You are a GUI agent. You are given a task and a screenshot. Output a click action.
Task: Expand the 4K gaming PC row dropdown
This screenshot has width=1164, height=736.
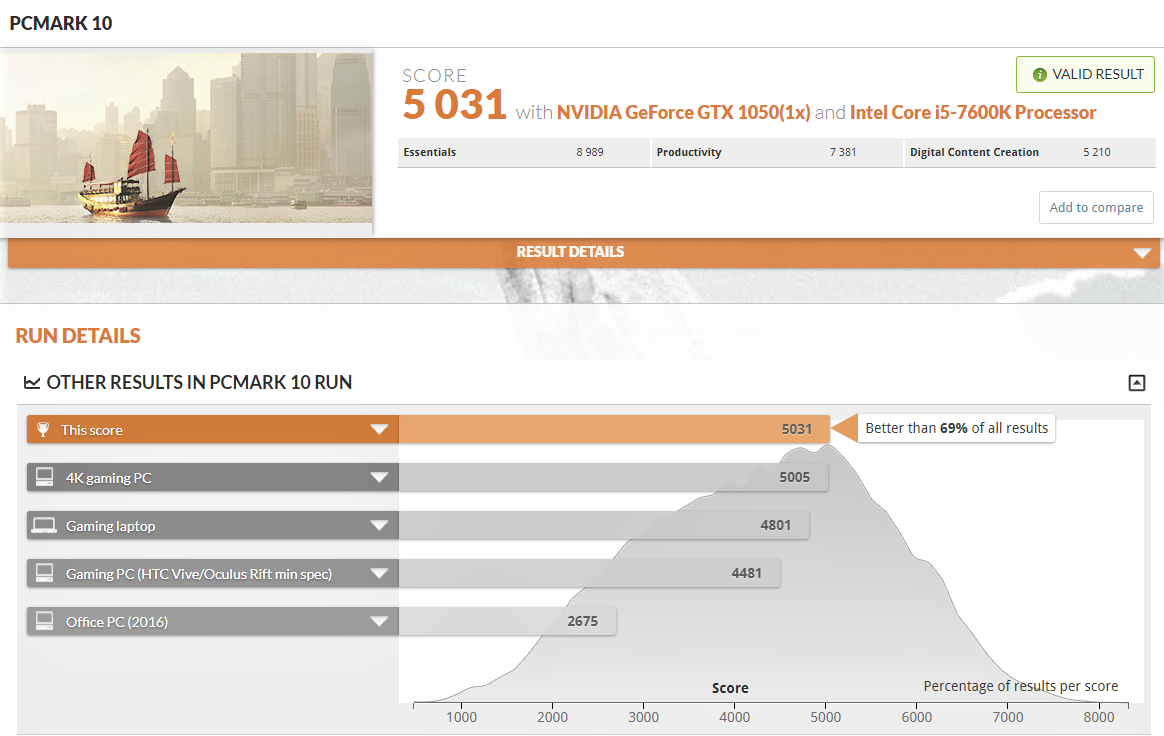379,478
